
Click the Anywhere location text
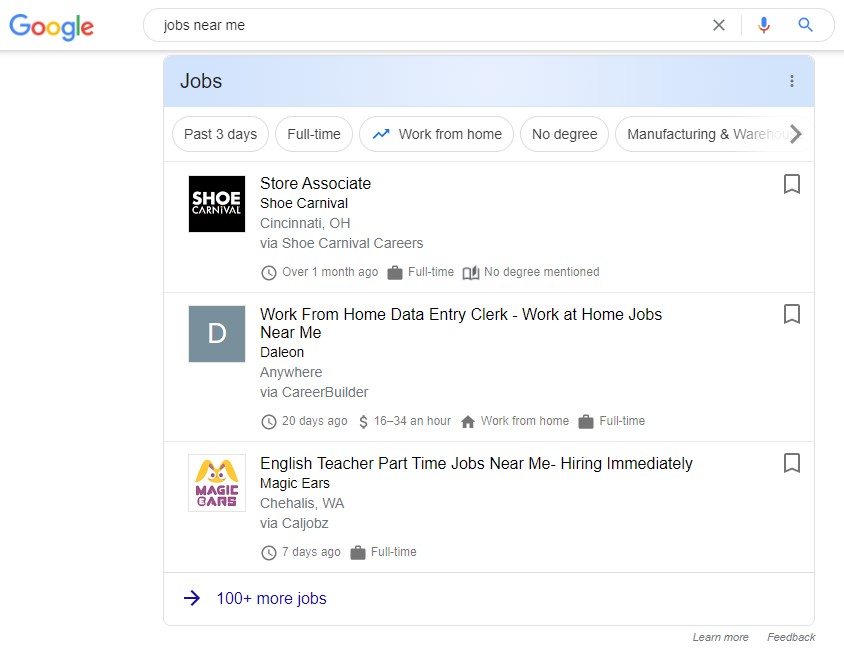pyautogui.click(x=291, y=372)
